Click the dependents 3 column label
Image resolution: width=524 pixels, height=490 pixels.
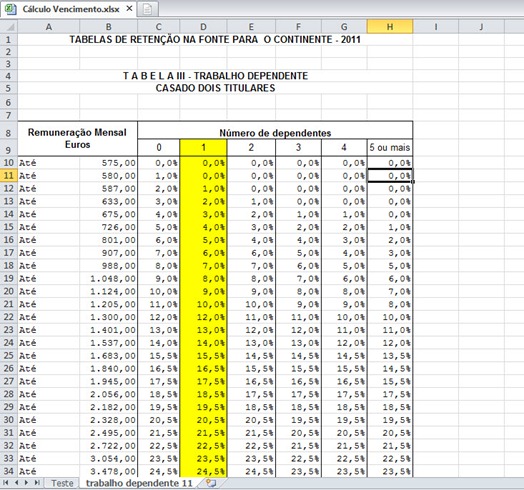pos(298,147)
